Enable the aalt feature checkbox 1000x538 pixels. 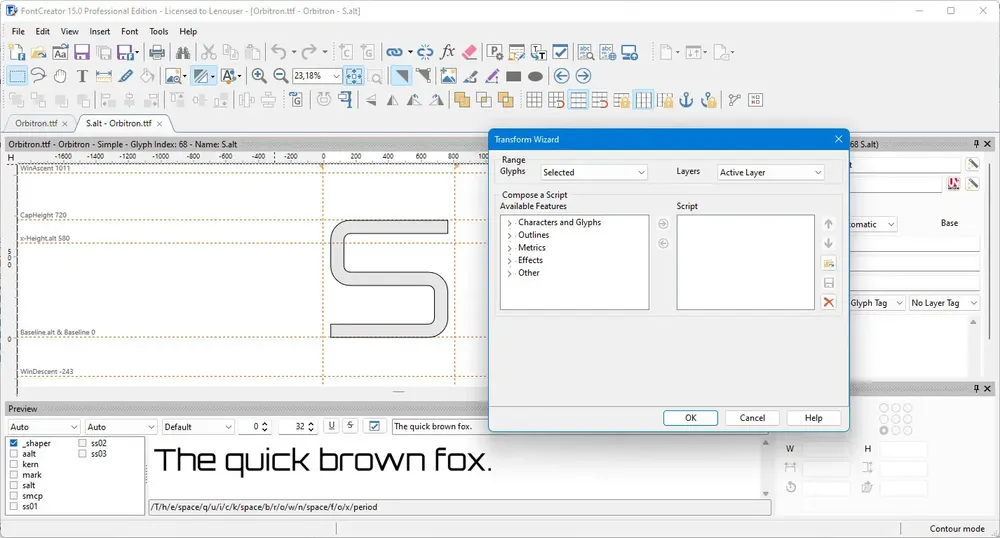coord(13,454)
